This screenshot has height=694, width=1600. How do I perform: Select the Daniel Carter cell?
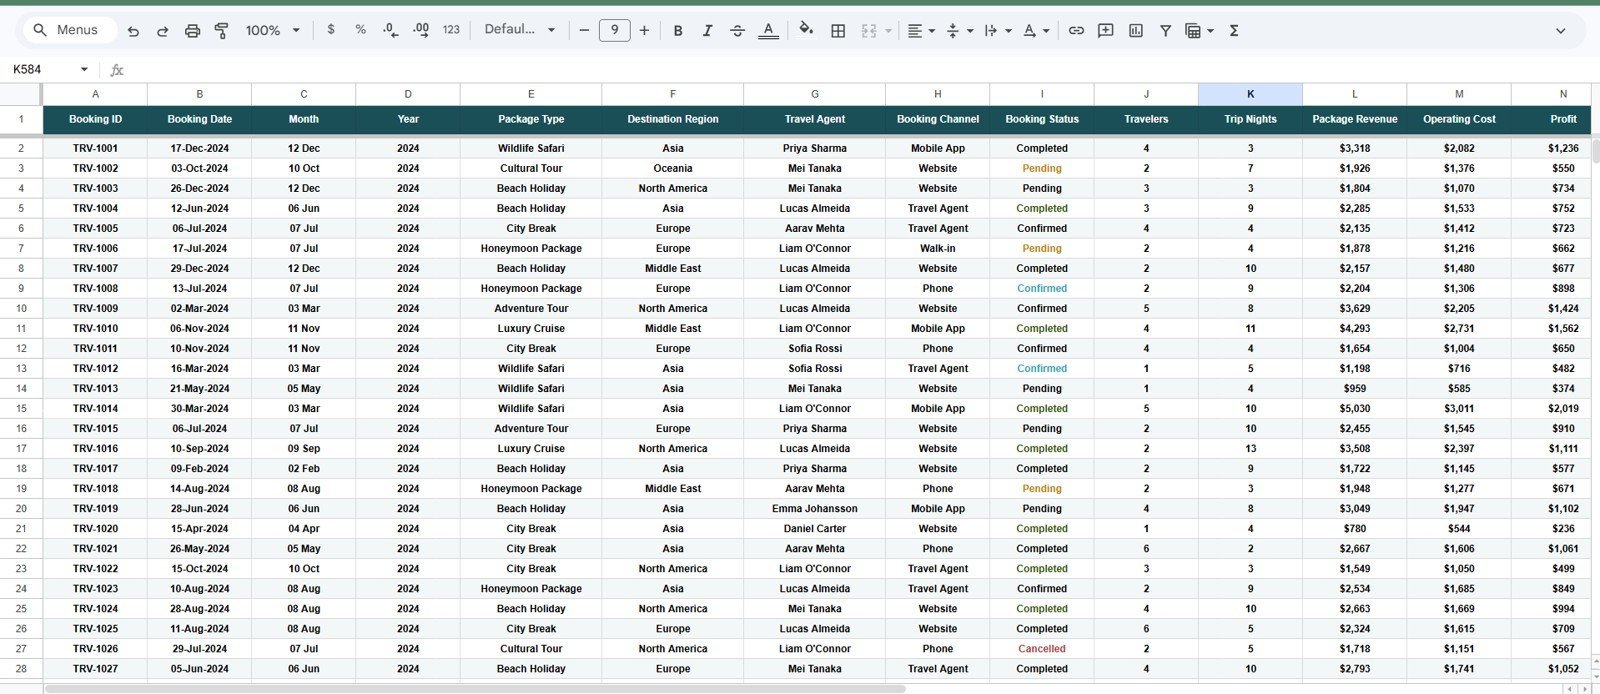[x=815, y=528]
